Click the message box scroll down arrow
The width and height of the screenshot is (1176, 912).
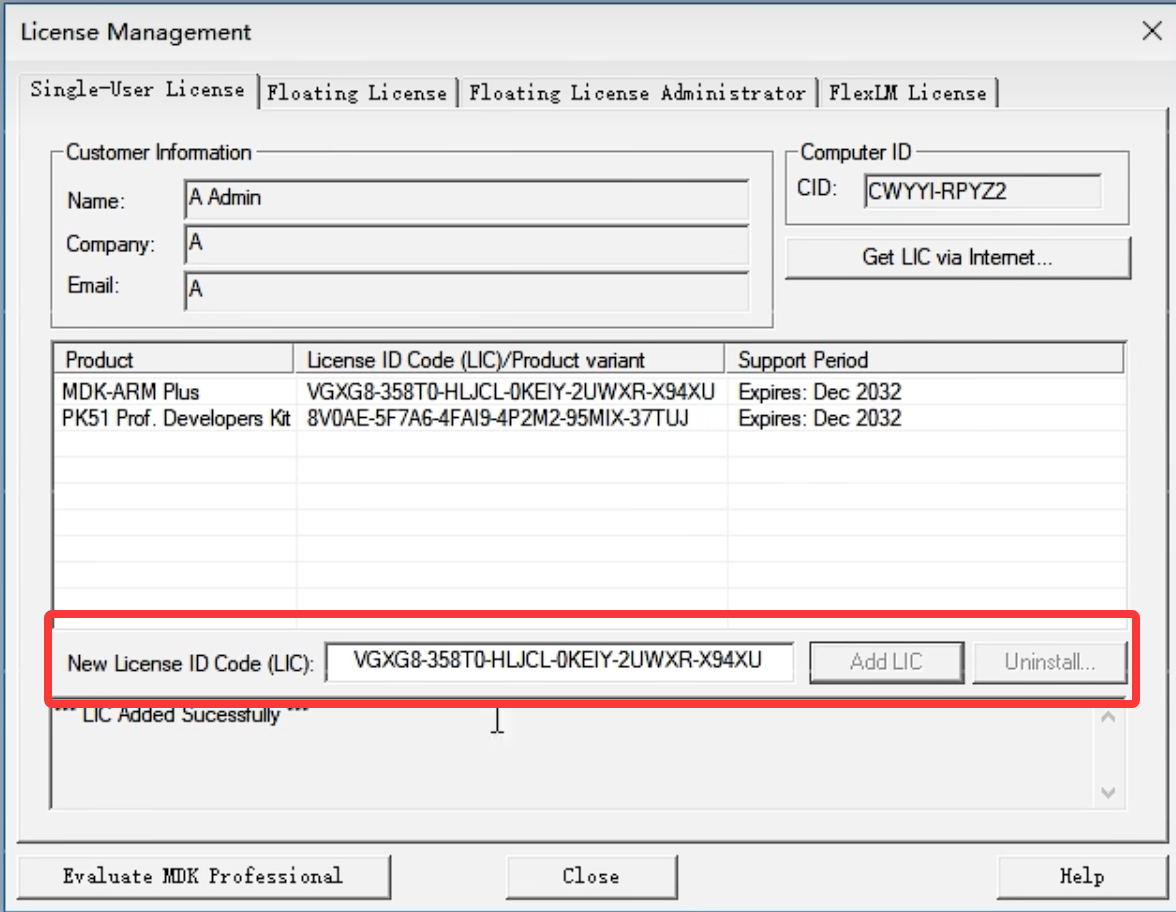tap(1108, 793)
